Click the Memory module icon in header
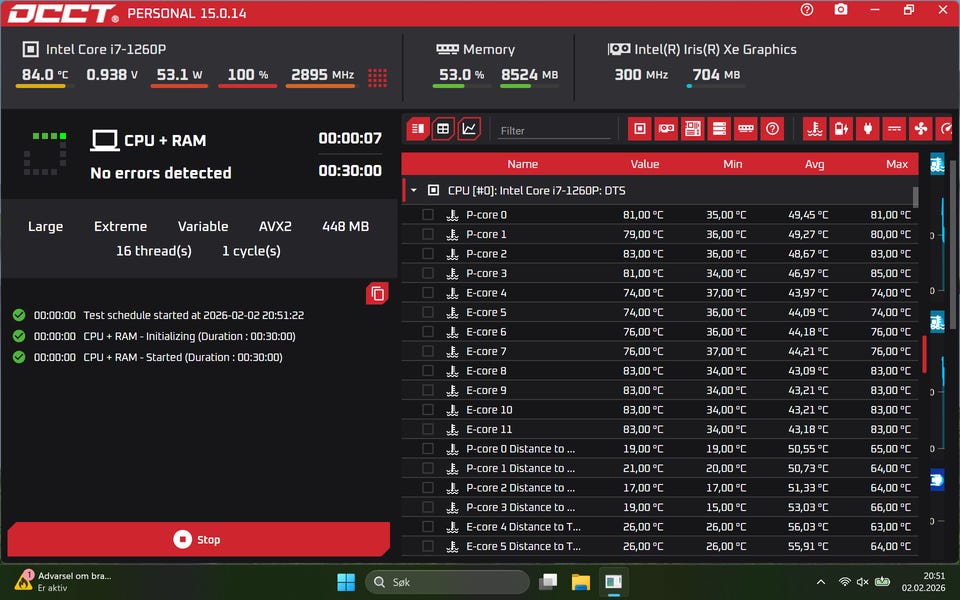Image resolution: width=960 pixels, height=600 pixels. (447, 49)
